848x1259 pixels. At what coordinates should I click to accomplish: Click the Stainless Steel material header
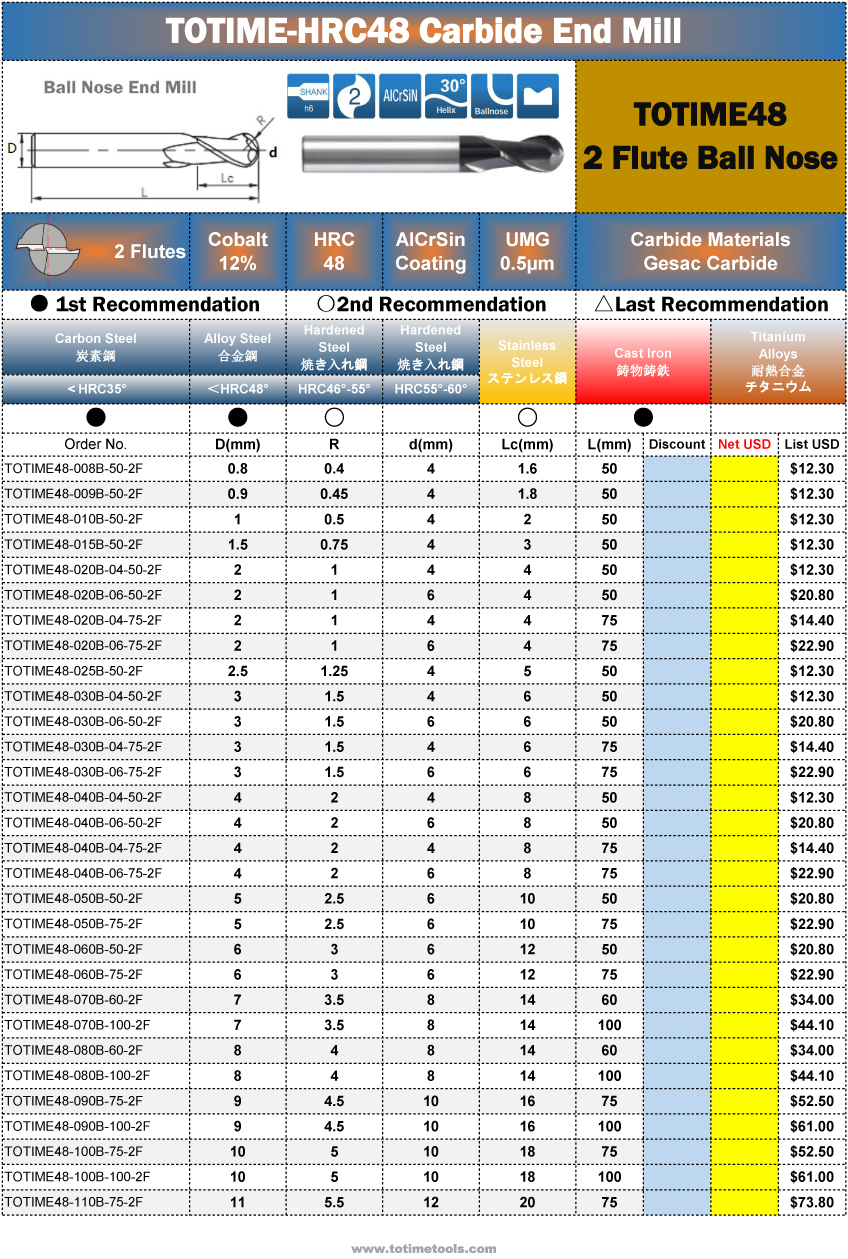click(x=527, y=362)
